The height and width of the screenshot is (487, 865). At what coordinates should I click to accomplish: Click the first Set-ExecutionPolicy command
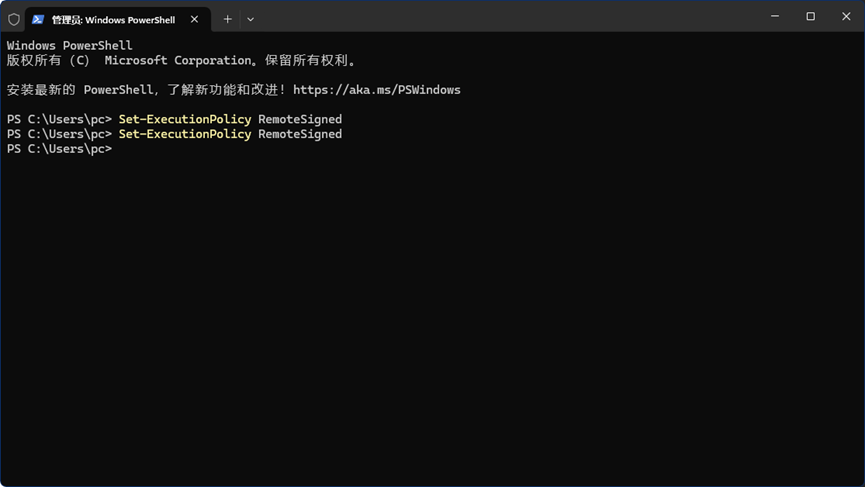click(x=185, y=119)
